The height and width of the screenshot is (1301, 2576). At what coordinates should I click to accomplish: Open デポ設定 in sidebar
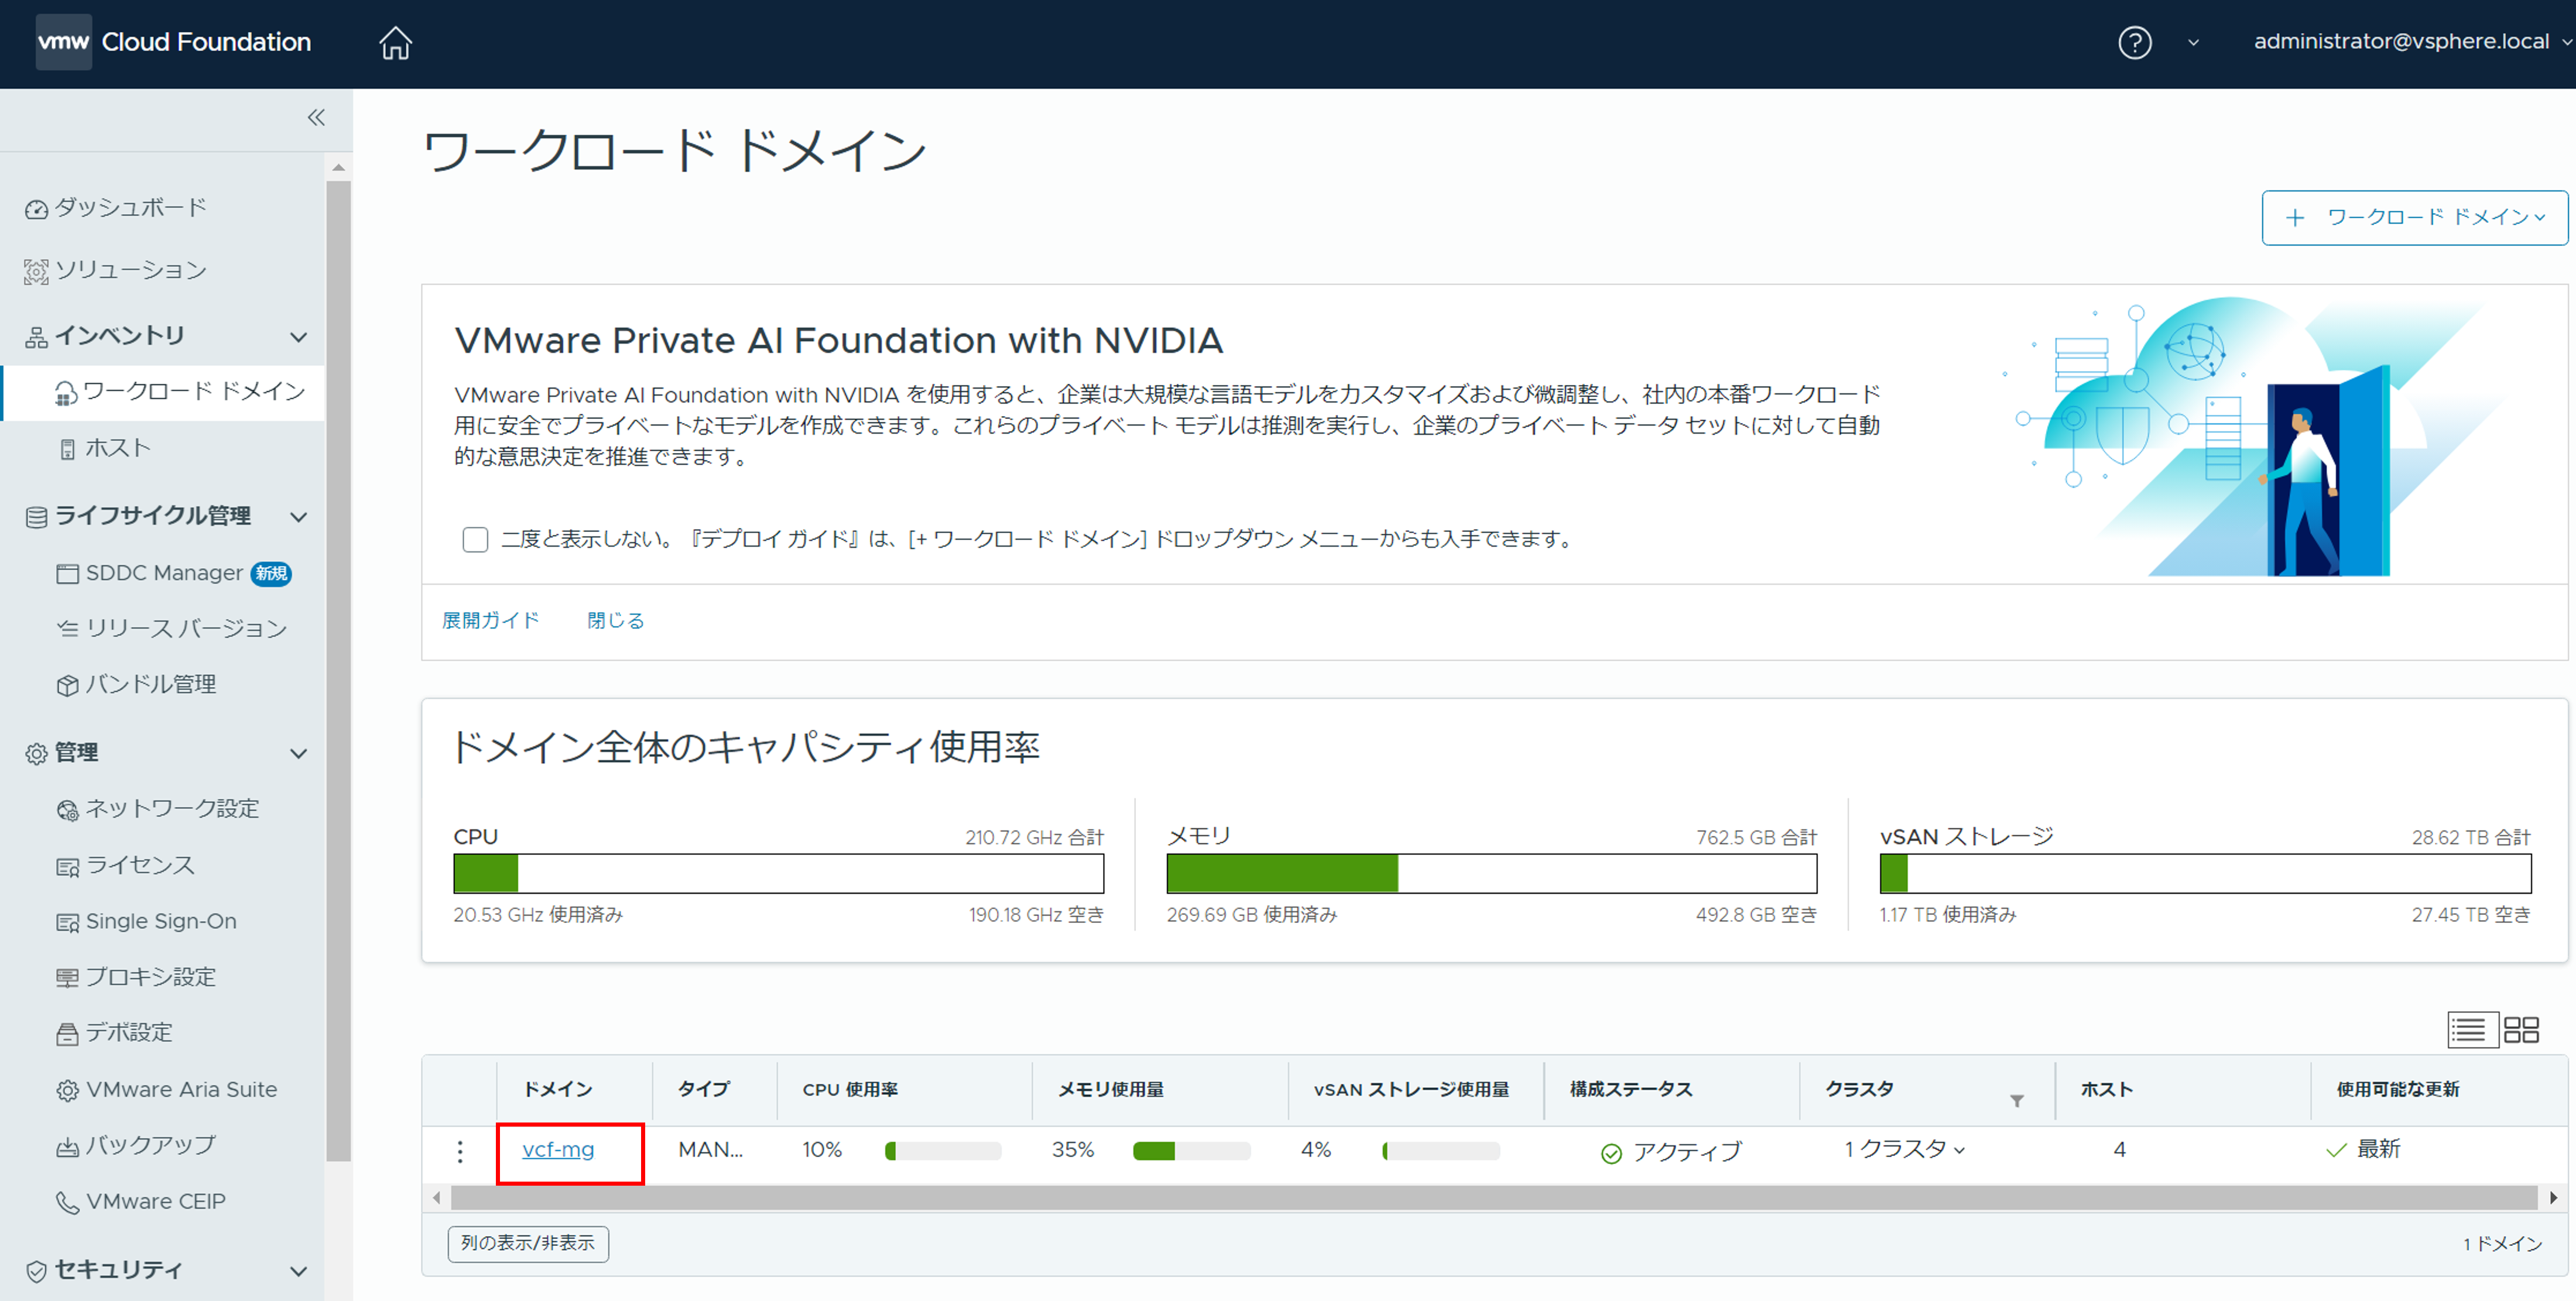(x=129, y=1032)
